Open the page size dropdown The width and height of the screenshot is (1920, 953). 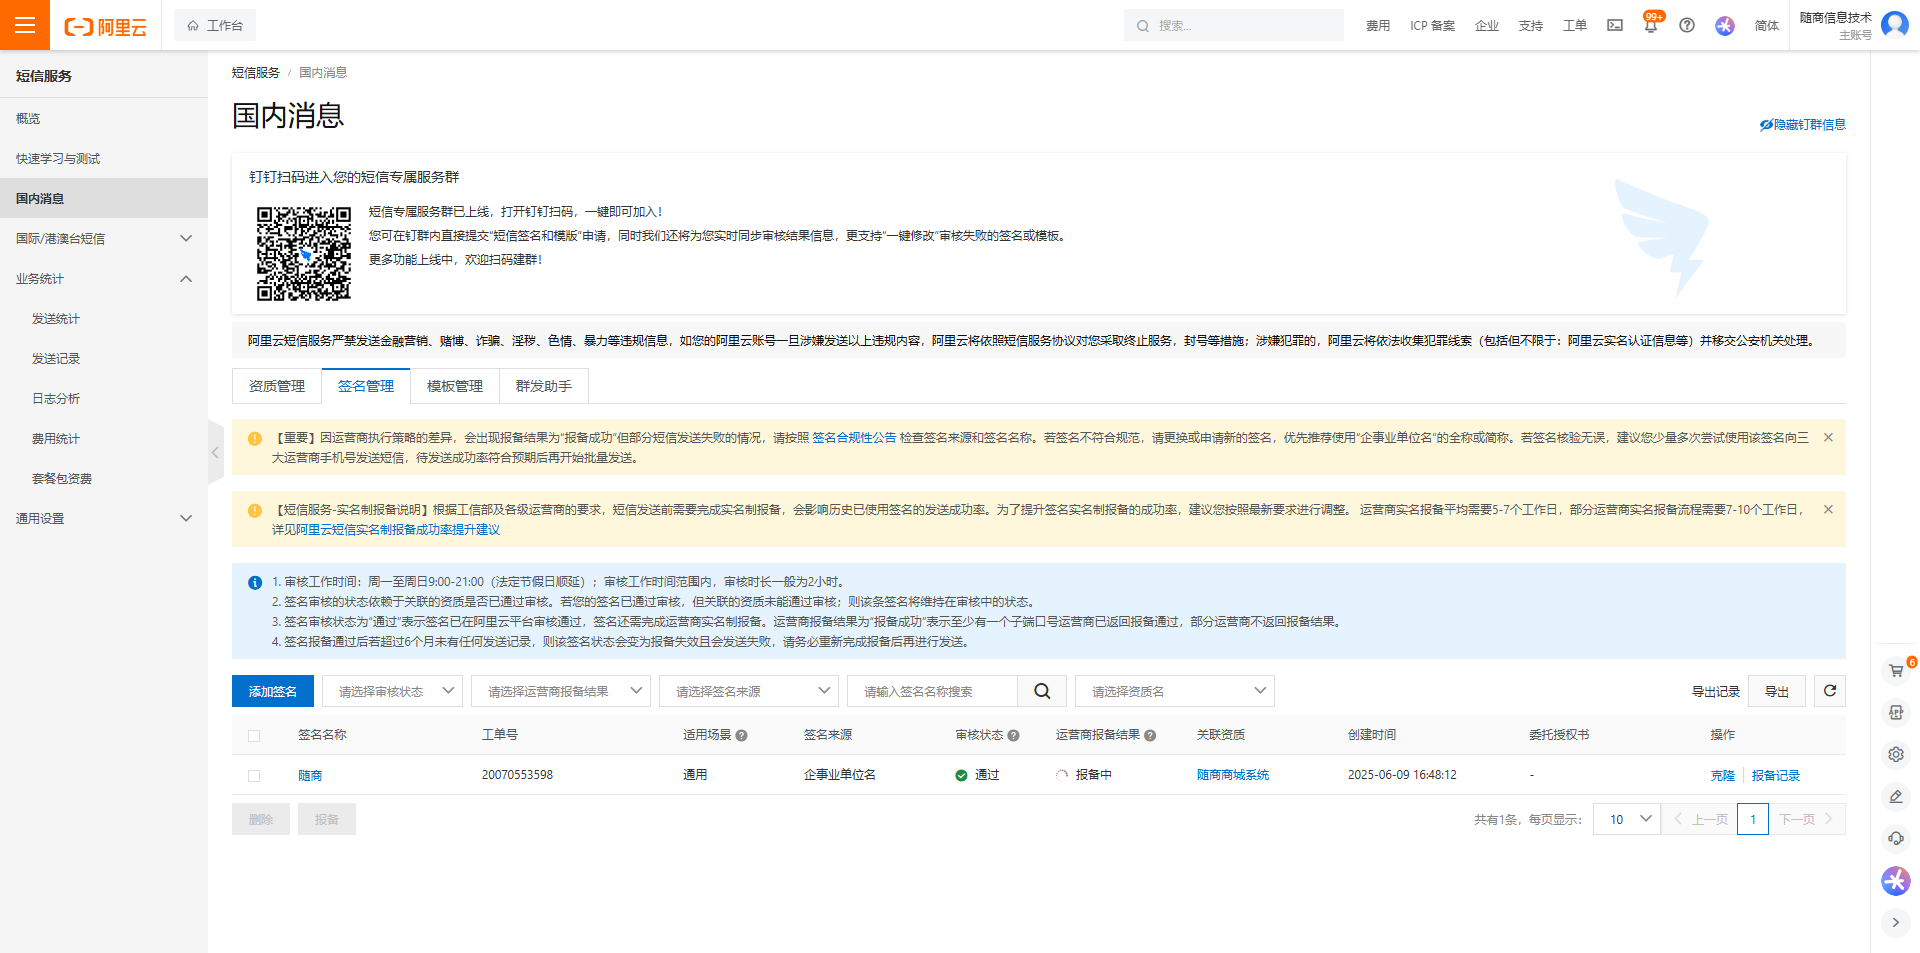pyautogui.click(x=1627, y=819)
